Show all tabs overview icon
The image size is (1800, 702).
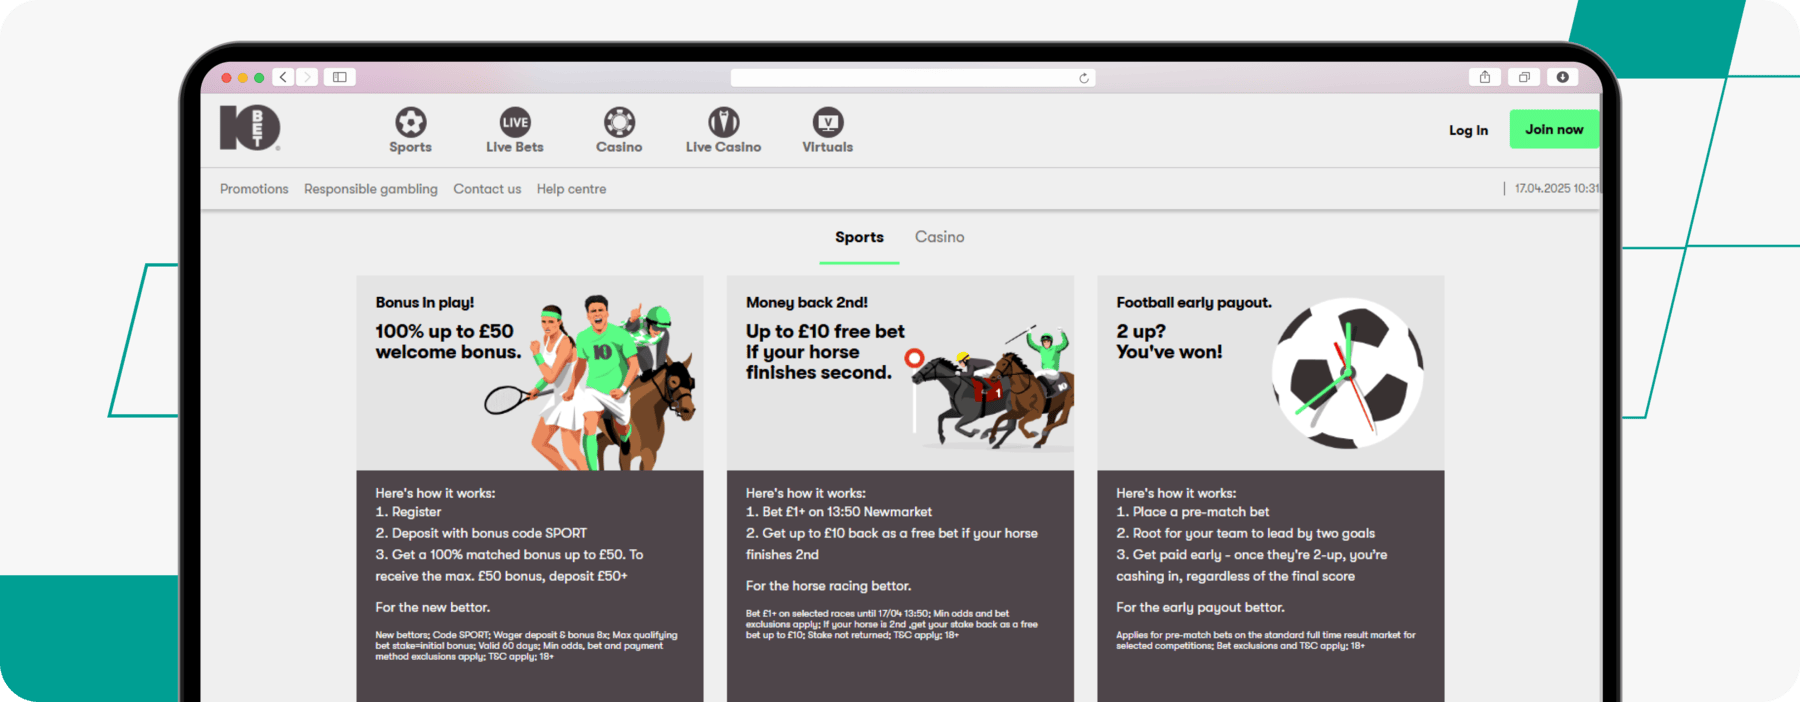click(1524, 77)
